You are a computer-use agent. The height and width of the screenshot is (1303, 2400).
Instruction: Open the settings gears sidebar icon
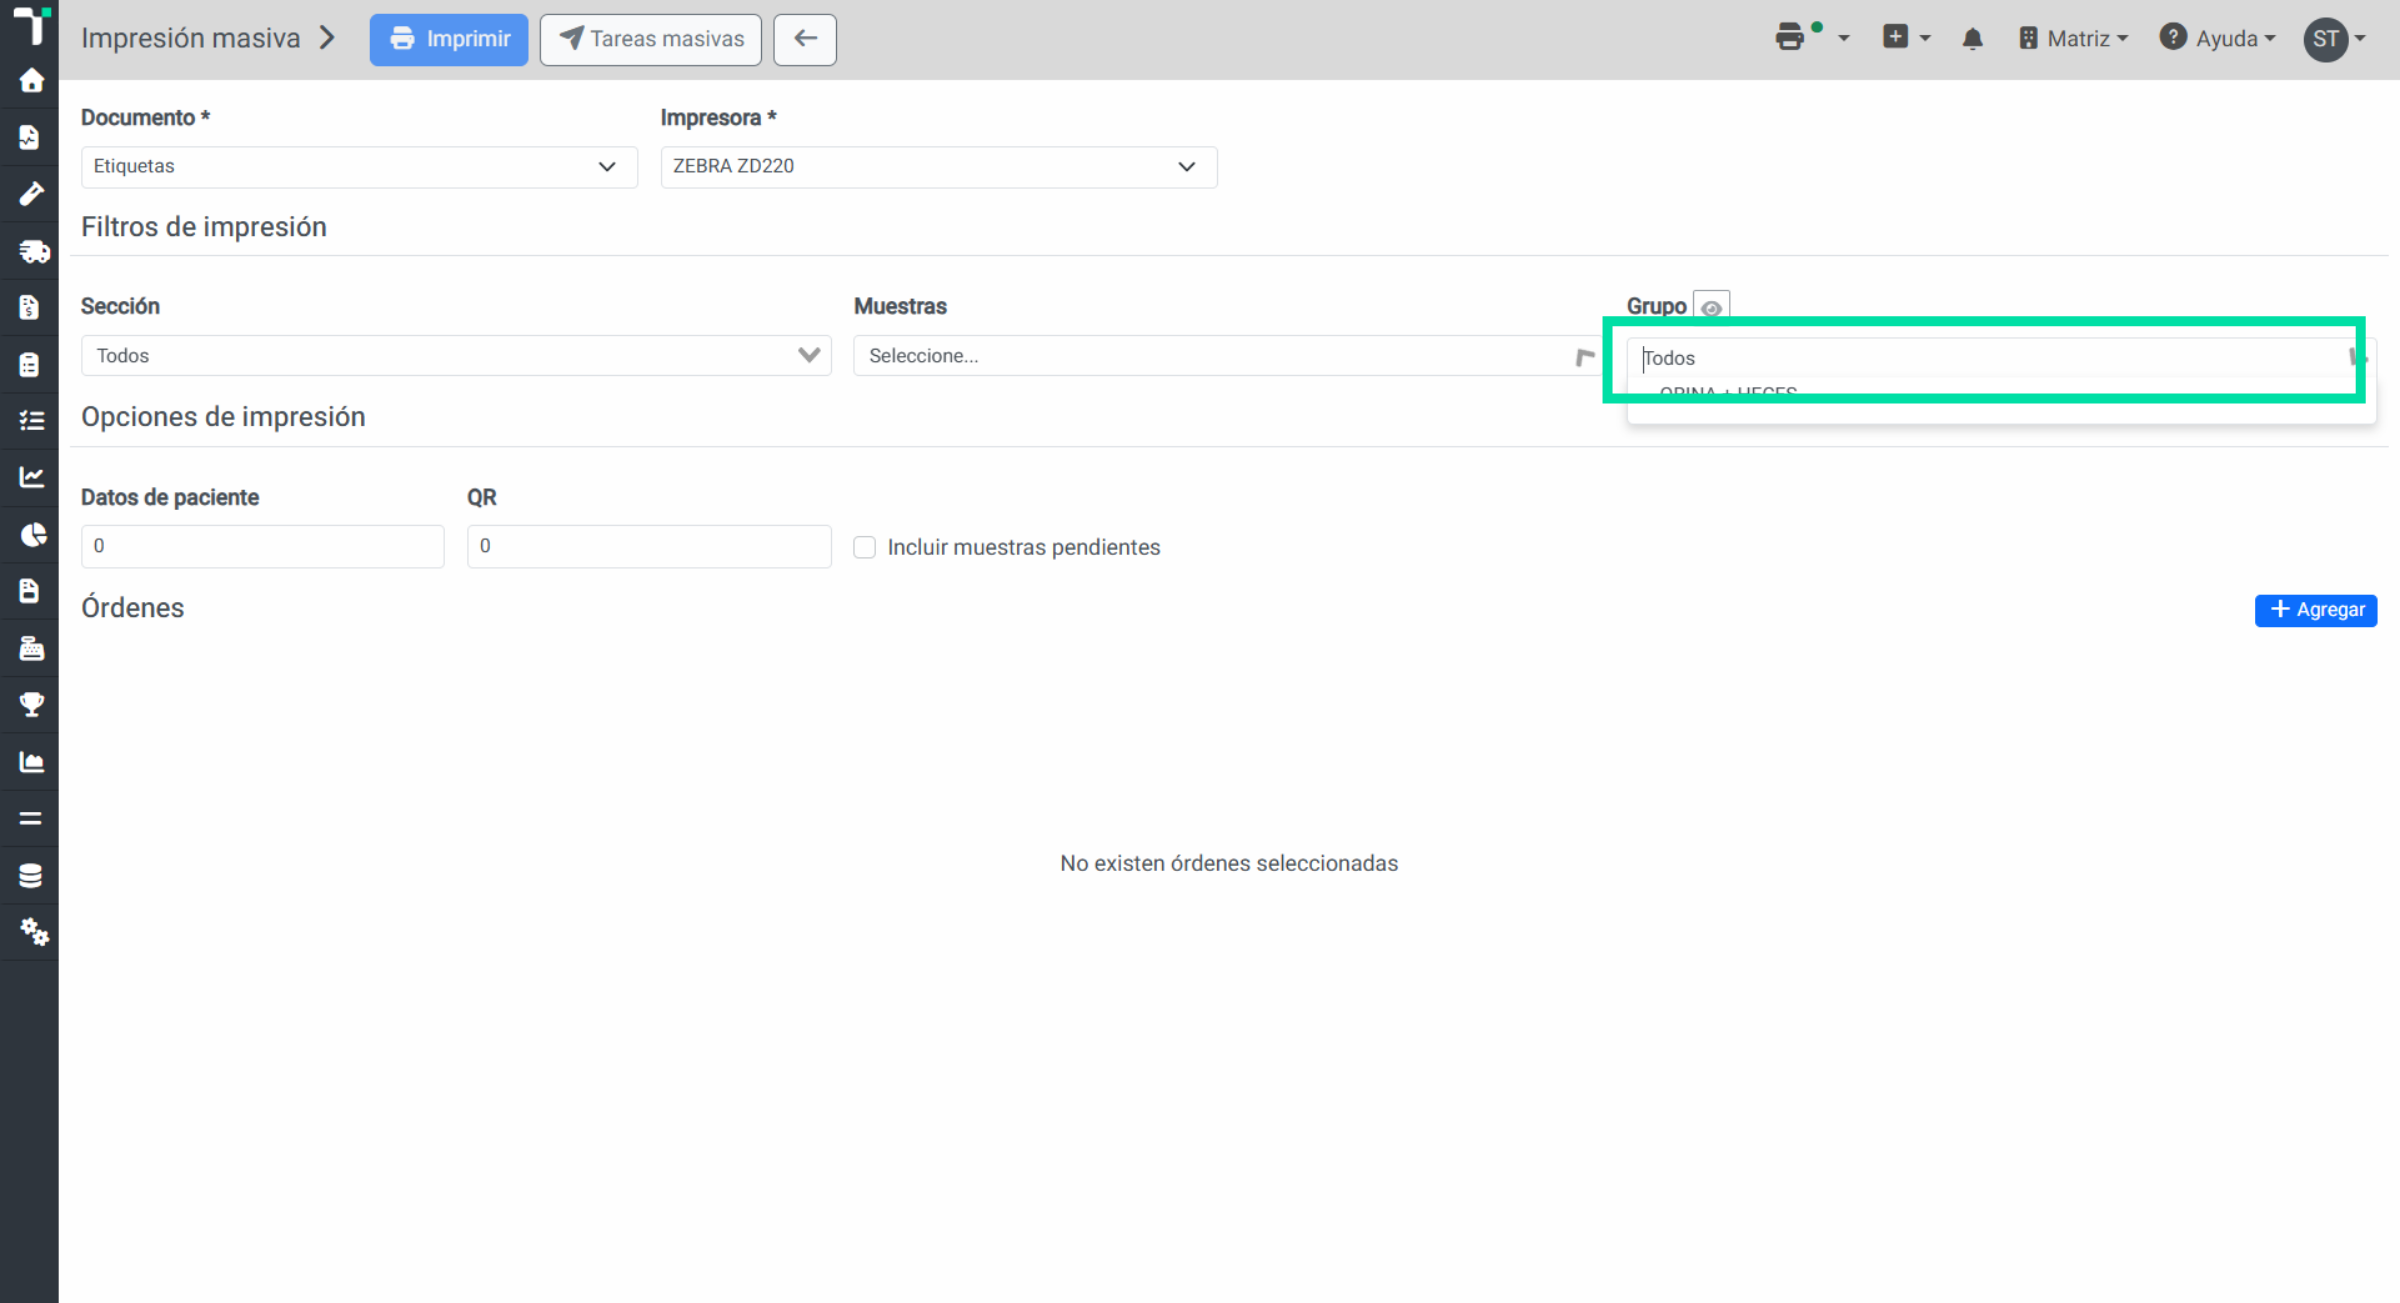click(34, 932)
